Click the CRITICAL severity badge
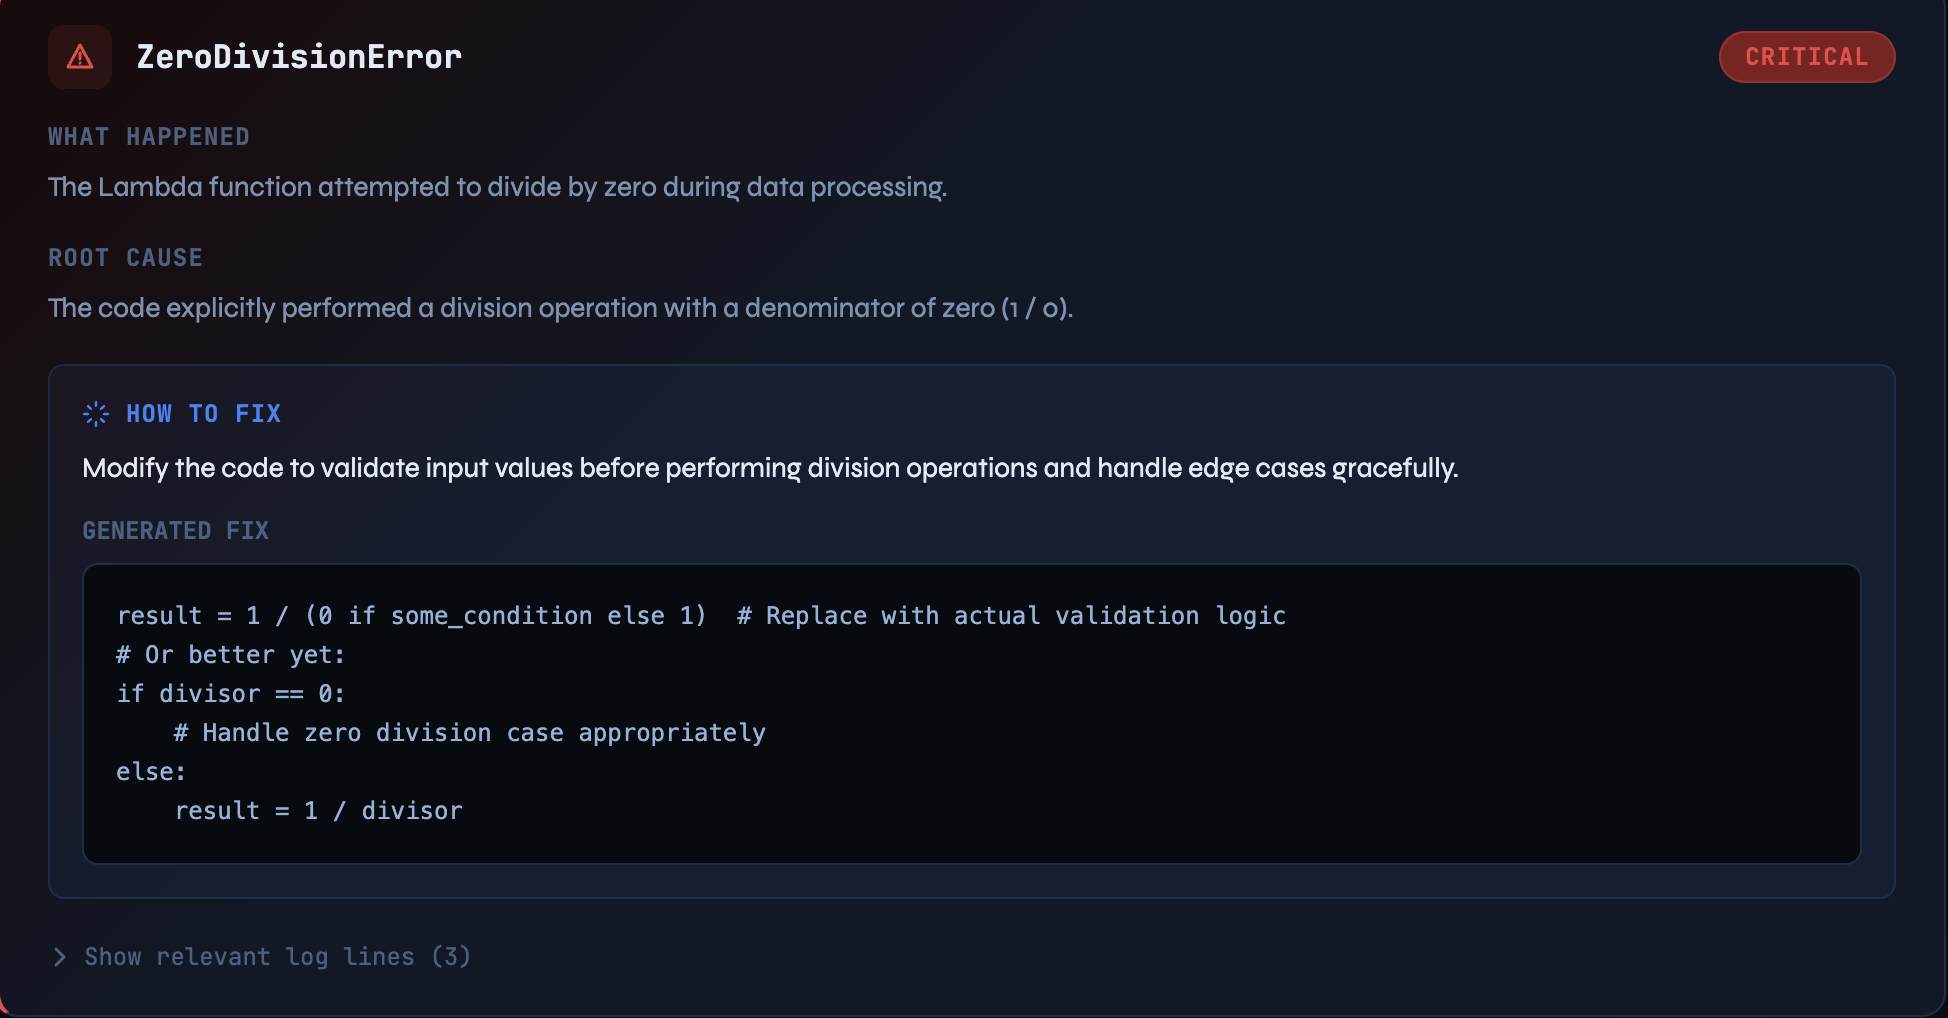Viewport: 1948px width, 1018px height. [1806, 57]
